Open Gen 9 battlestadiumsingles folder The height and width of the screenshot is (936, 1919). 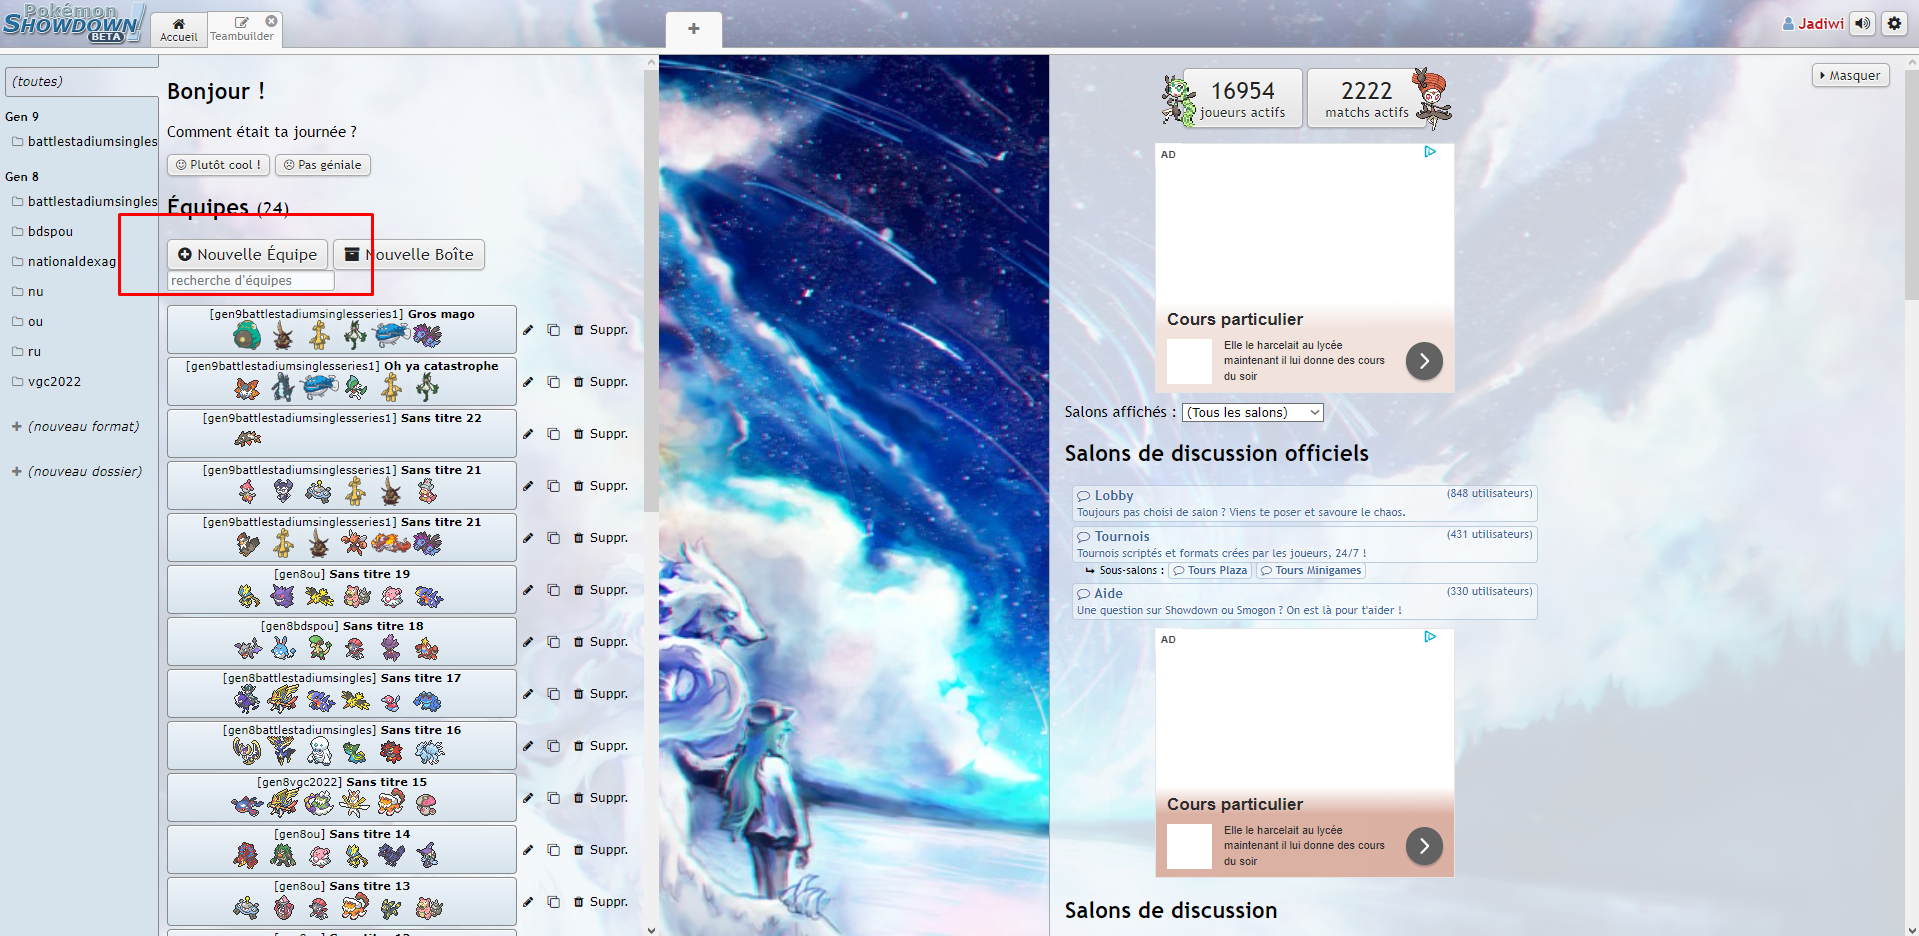[85, 142]
